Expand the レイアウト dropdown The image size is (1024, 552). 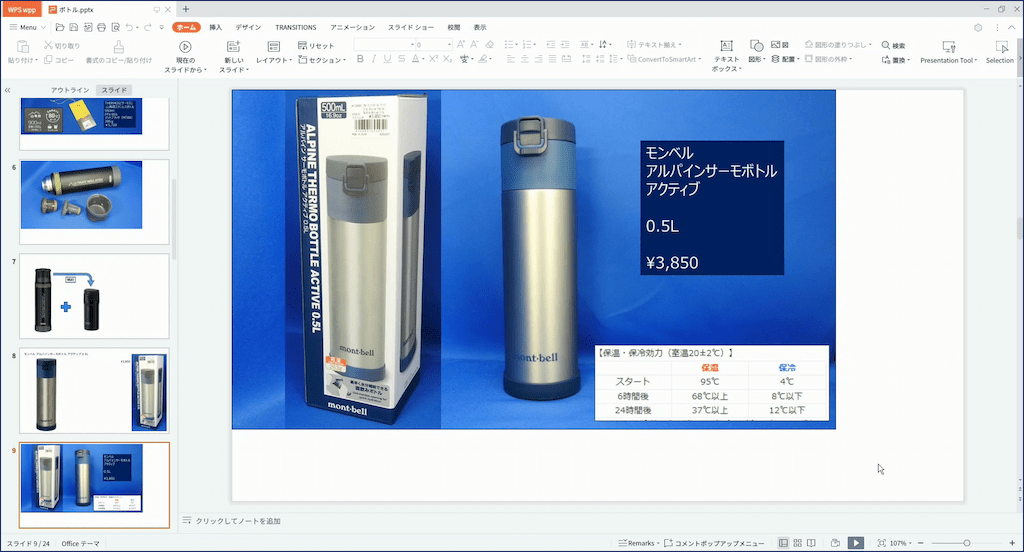[x=273, y=60]
